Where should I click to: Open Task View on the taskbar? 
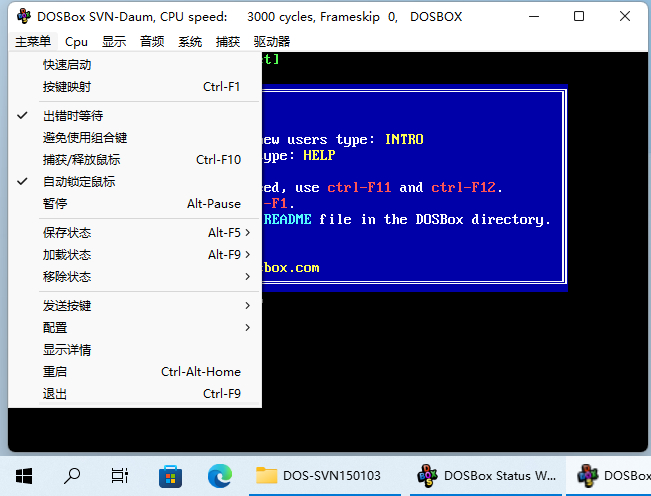[x=120, y=476]
